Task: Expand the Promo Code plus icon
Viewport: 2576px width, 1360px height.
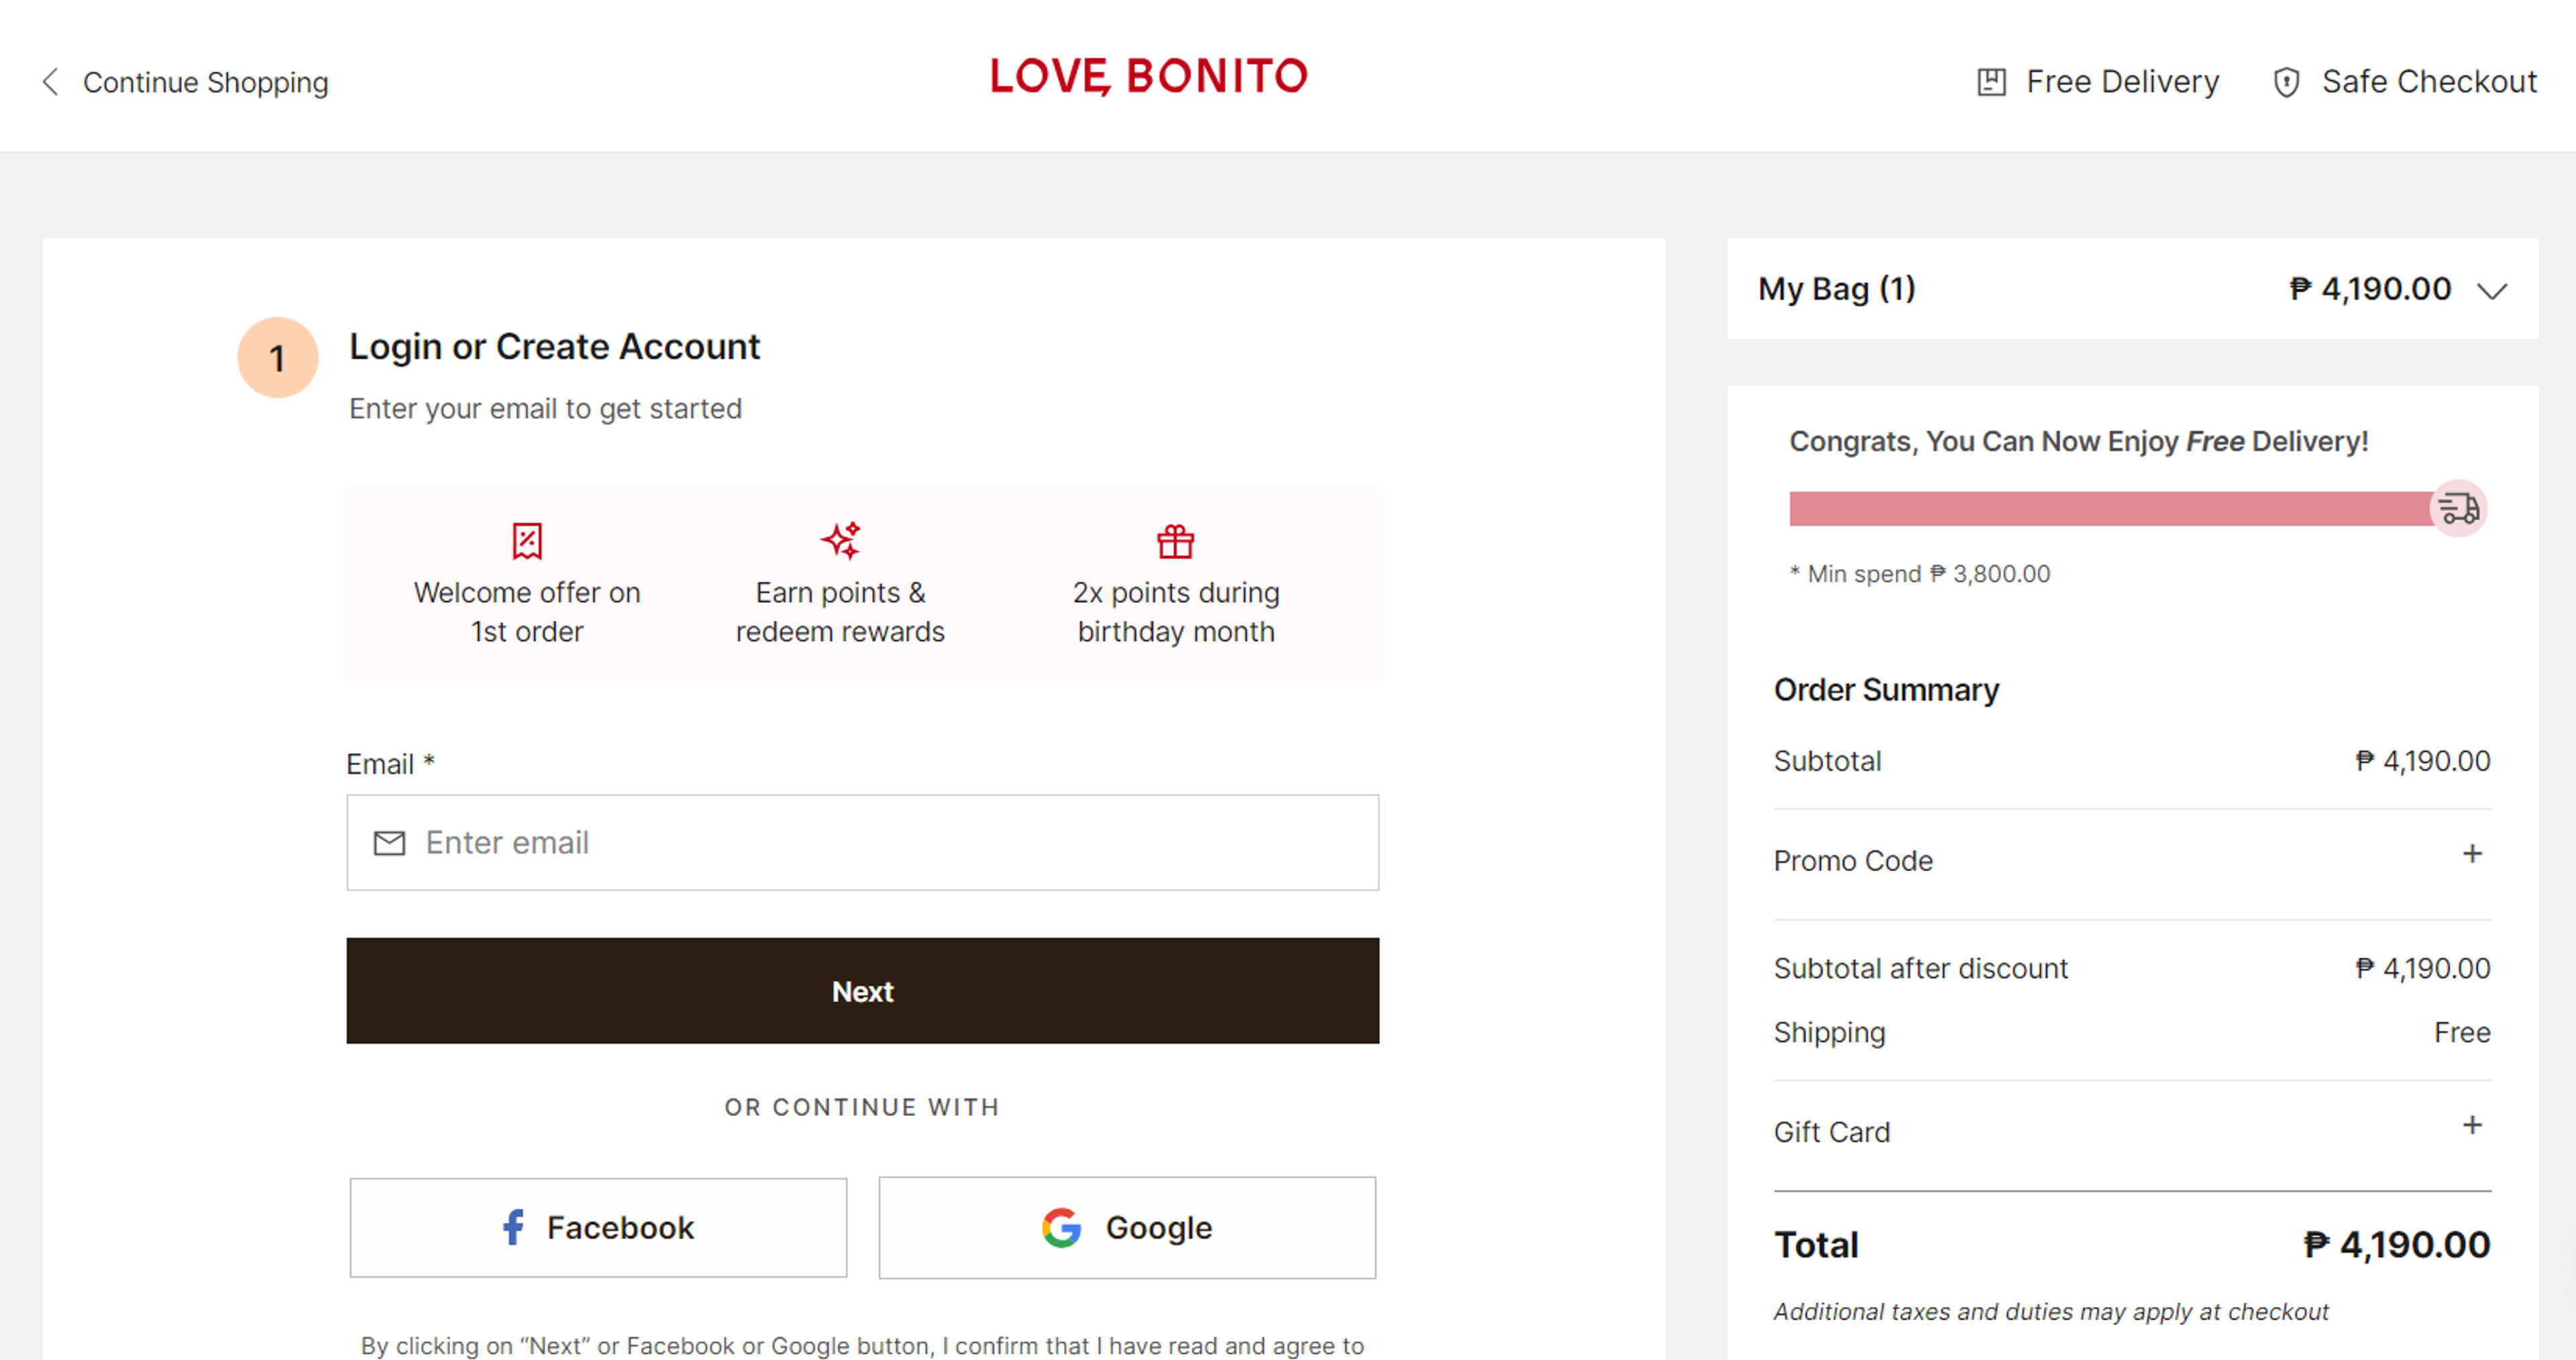Action: pyautogui.click(x=2472, y=854)
